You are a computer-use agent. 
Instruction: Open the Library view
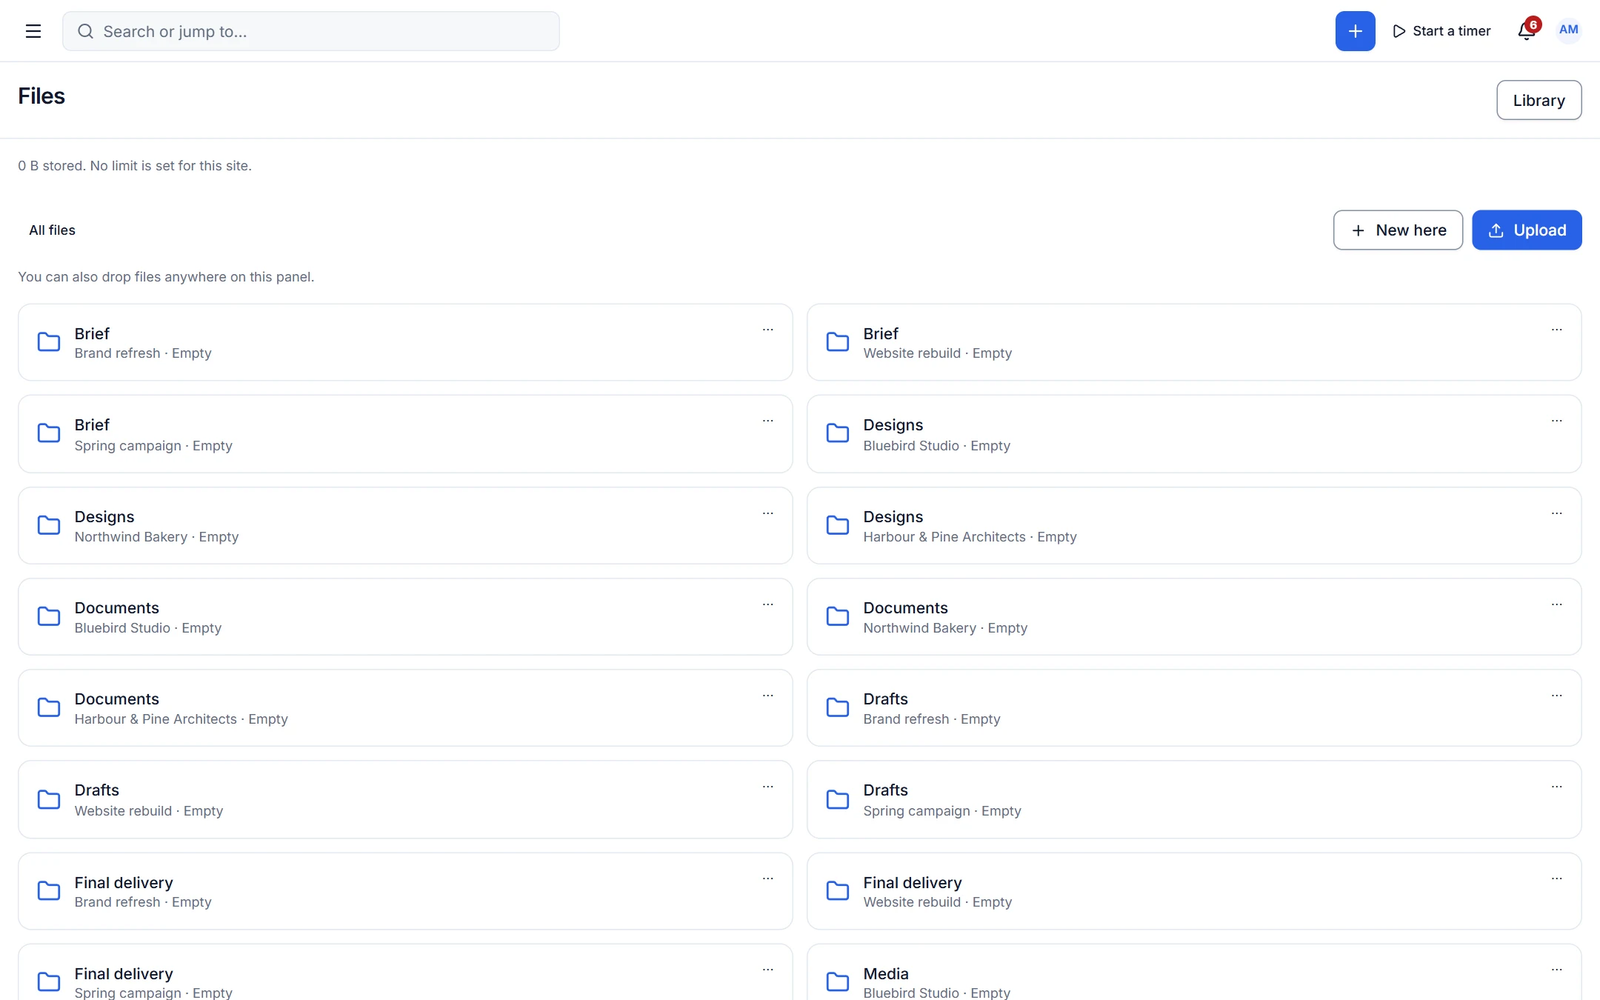1538,100
